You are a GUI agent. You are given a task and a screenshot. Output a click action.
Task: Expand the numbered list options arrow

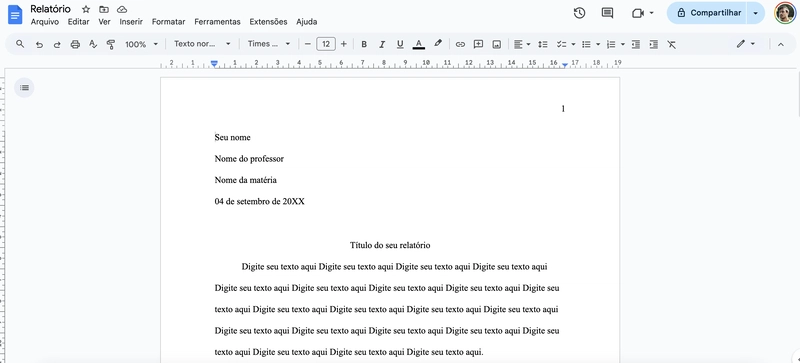(623, 44)
